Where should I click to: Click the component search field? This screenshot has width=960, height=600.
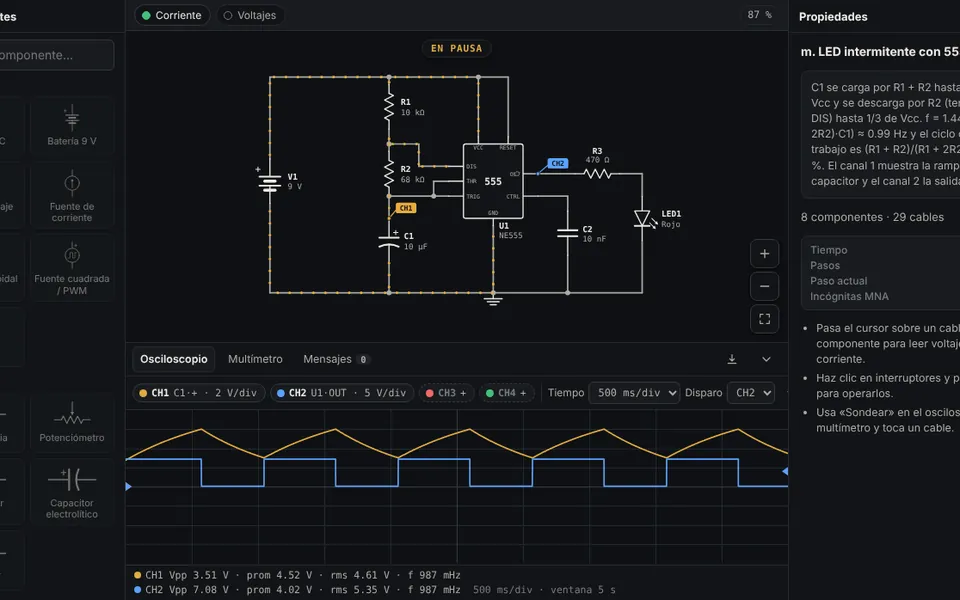[55, 55]
